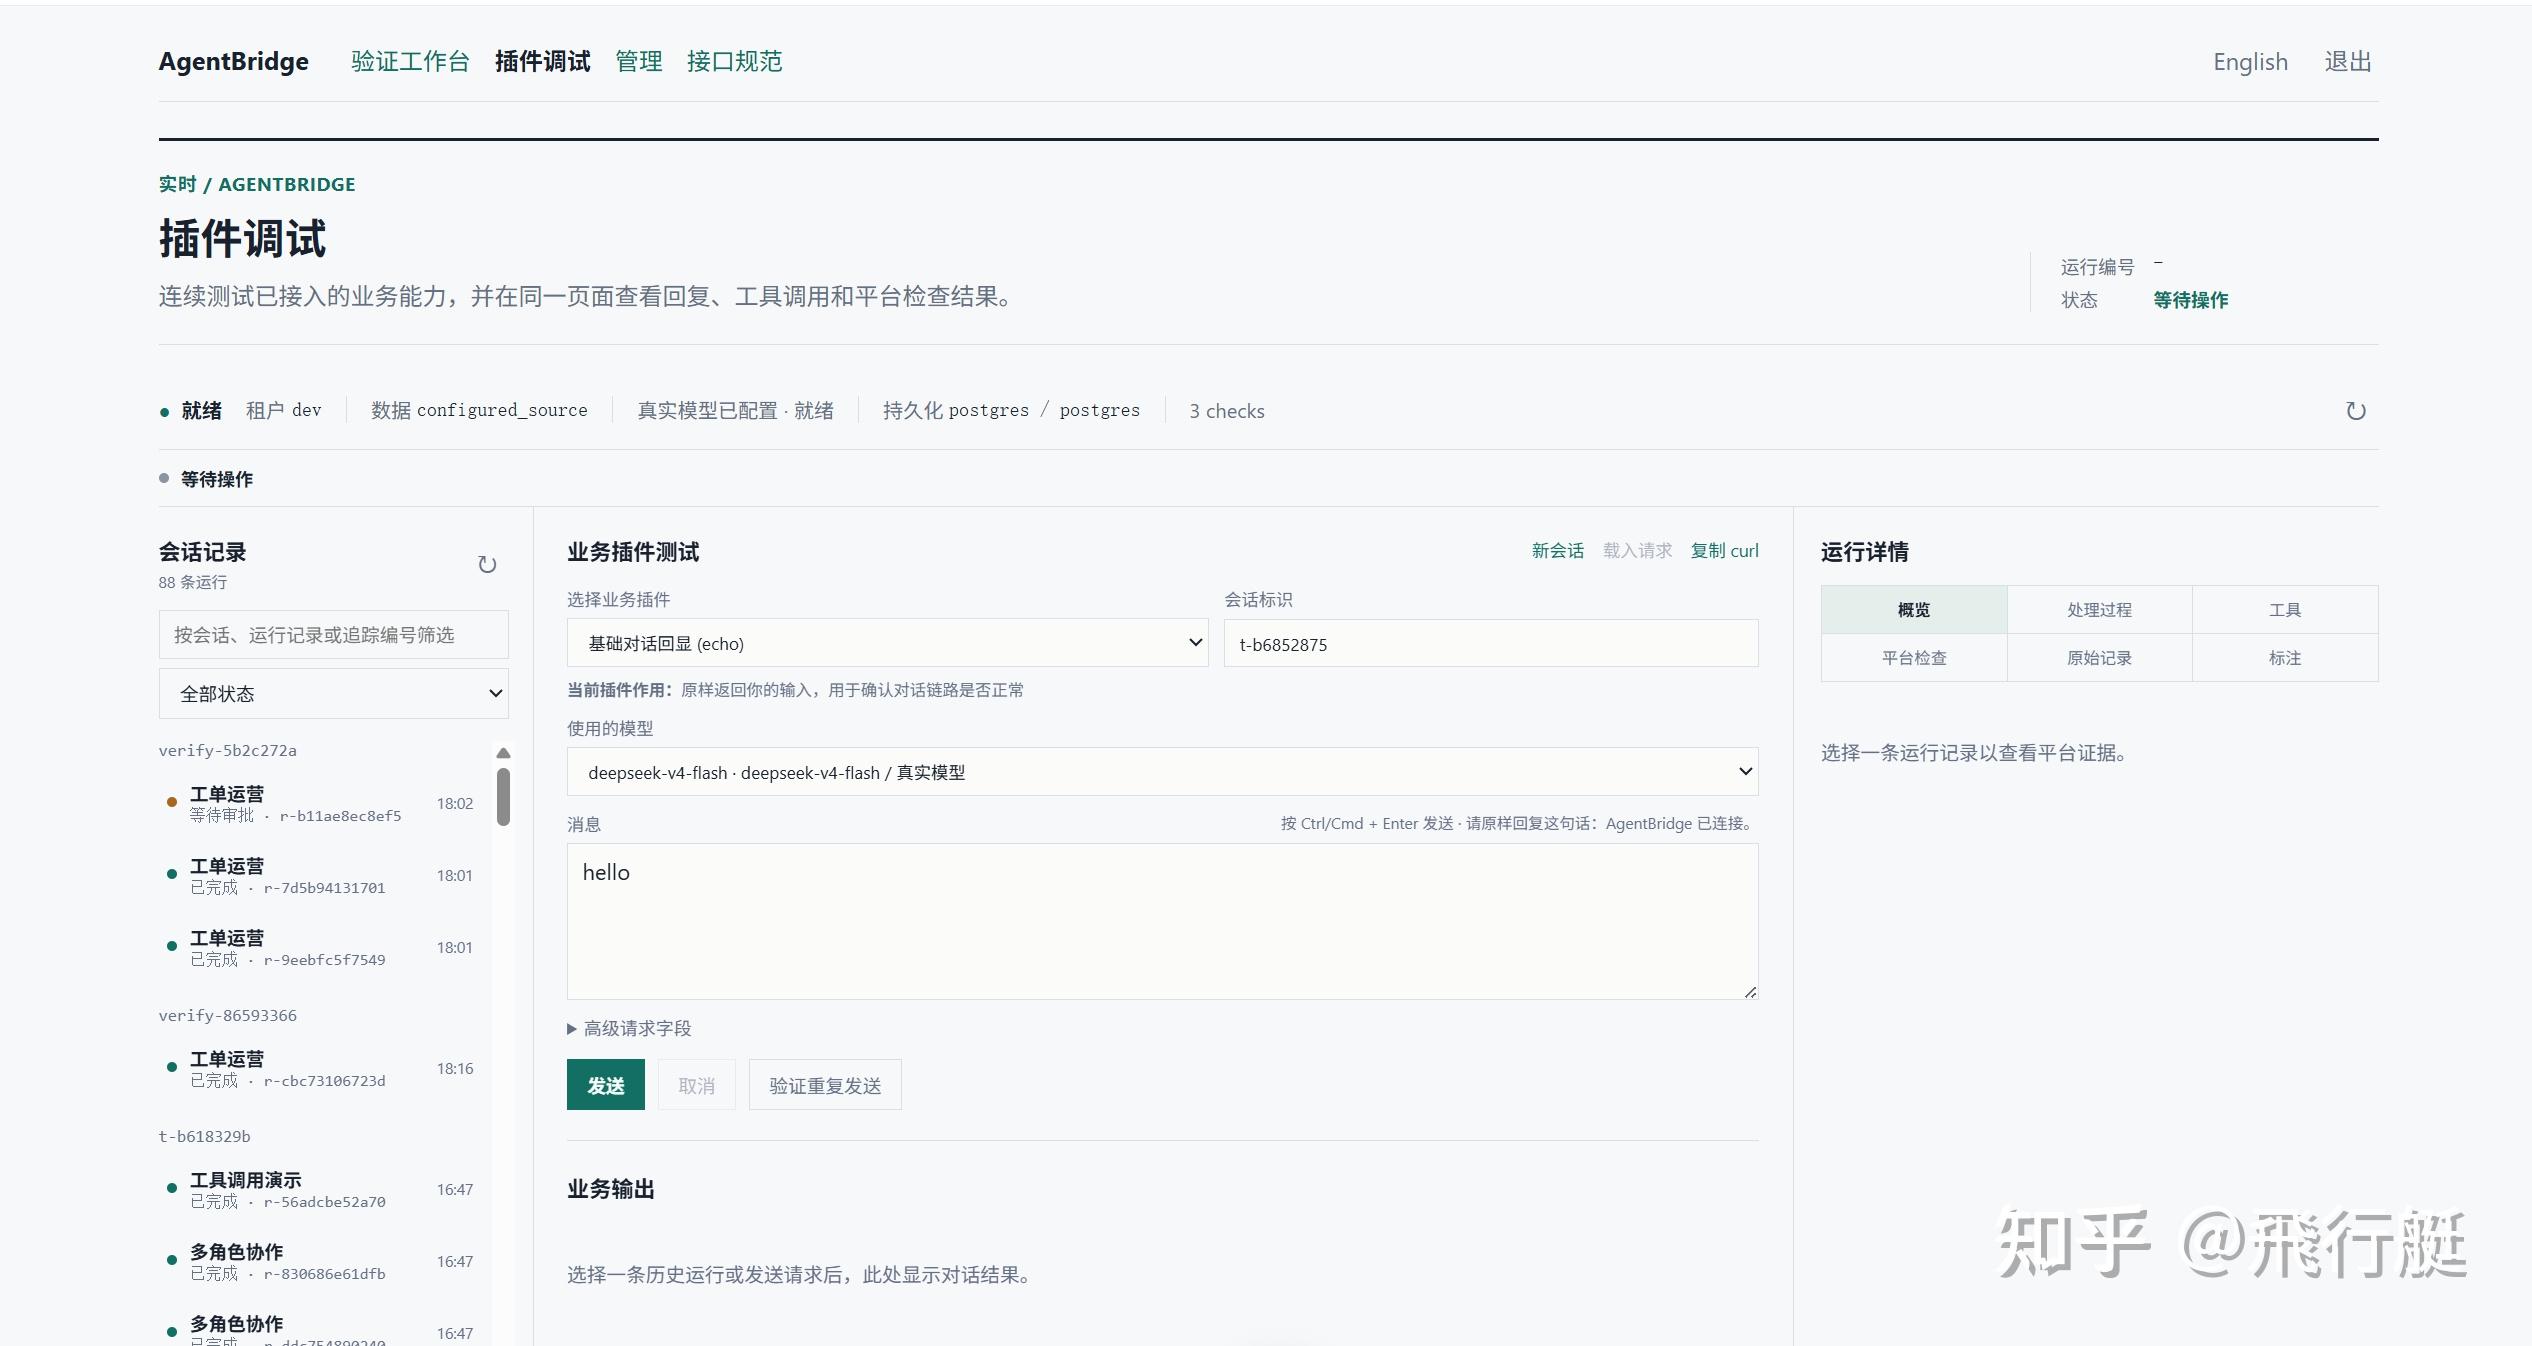Viewport: 2532px width, 1346px height.
Task: Expand the 高级请求字段 section
Action: [629, 1028]
